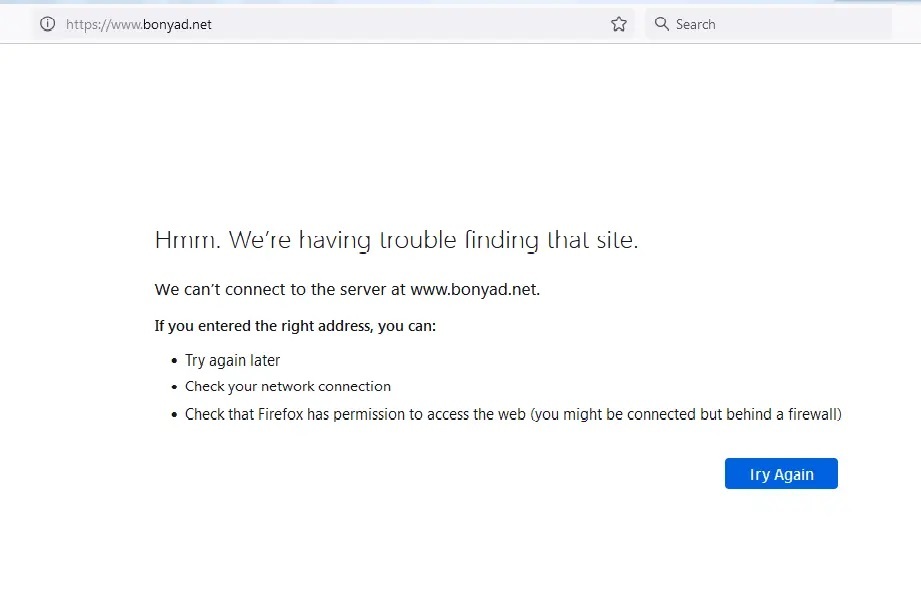Click the magnifying glass icon in the search bar
The image size is (921, 610).
pyautogui.click(x=661, y=23)
